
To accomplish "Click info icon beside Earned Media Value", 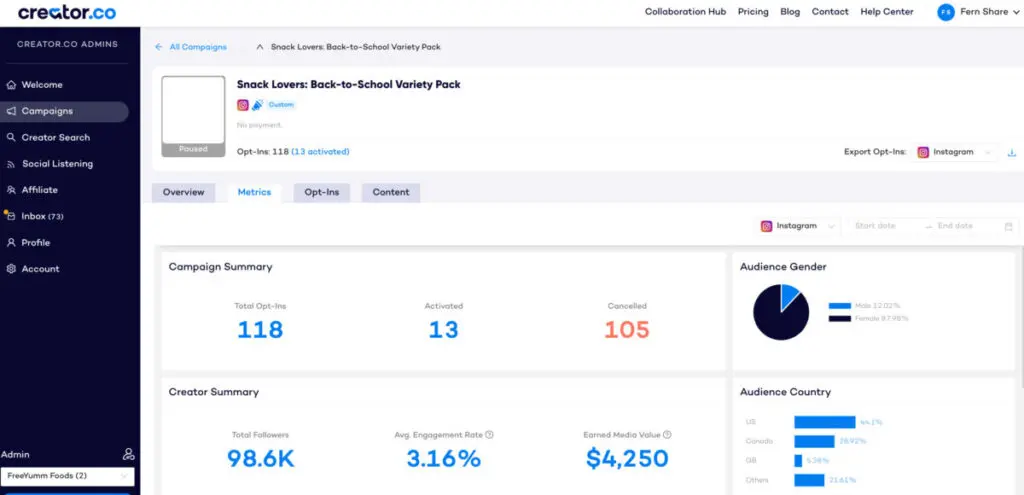I will (x=667, y=435).
